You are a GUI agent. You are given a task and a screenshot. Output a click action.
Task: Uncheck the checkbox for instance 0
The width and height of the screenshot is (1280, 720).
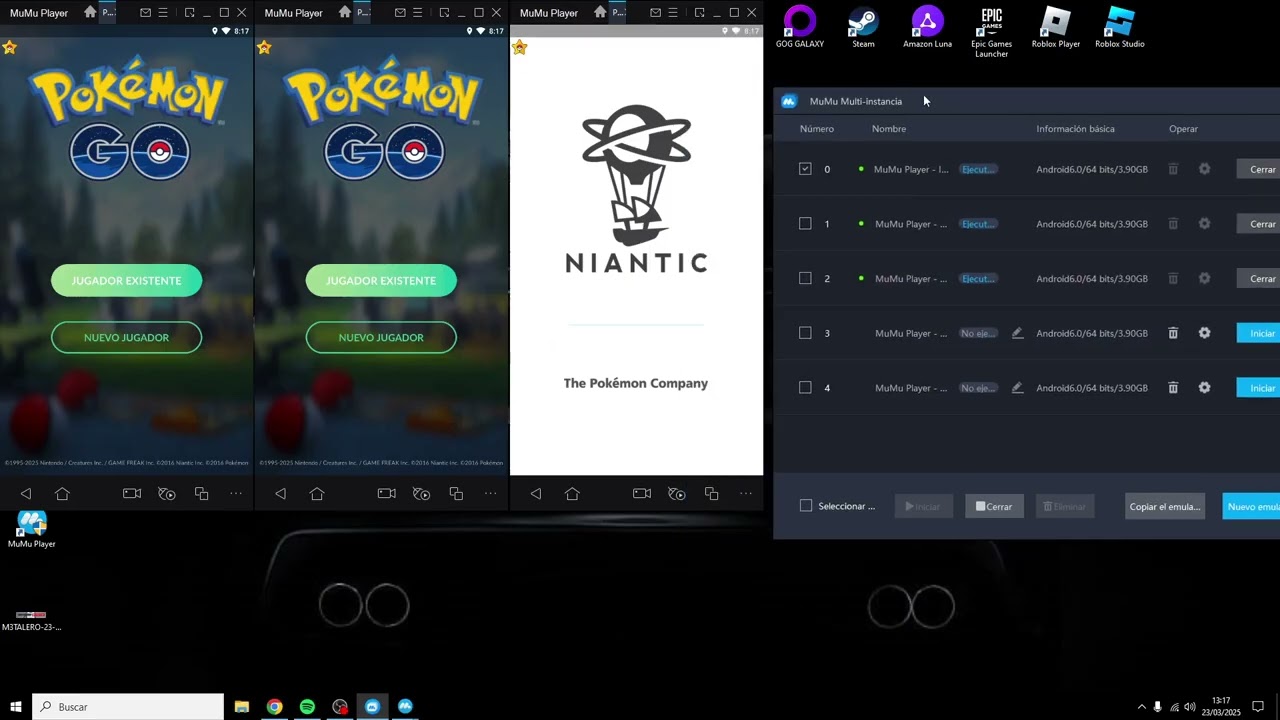coord(805,169)
